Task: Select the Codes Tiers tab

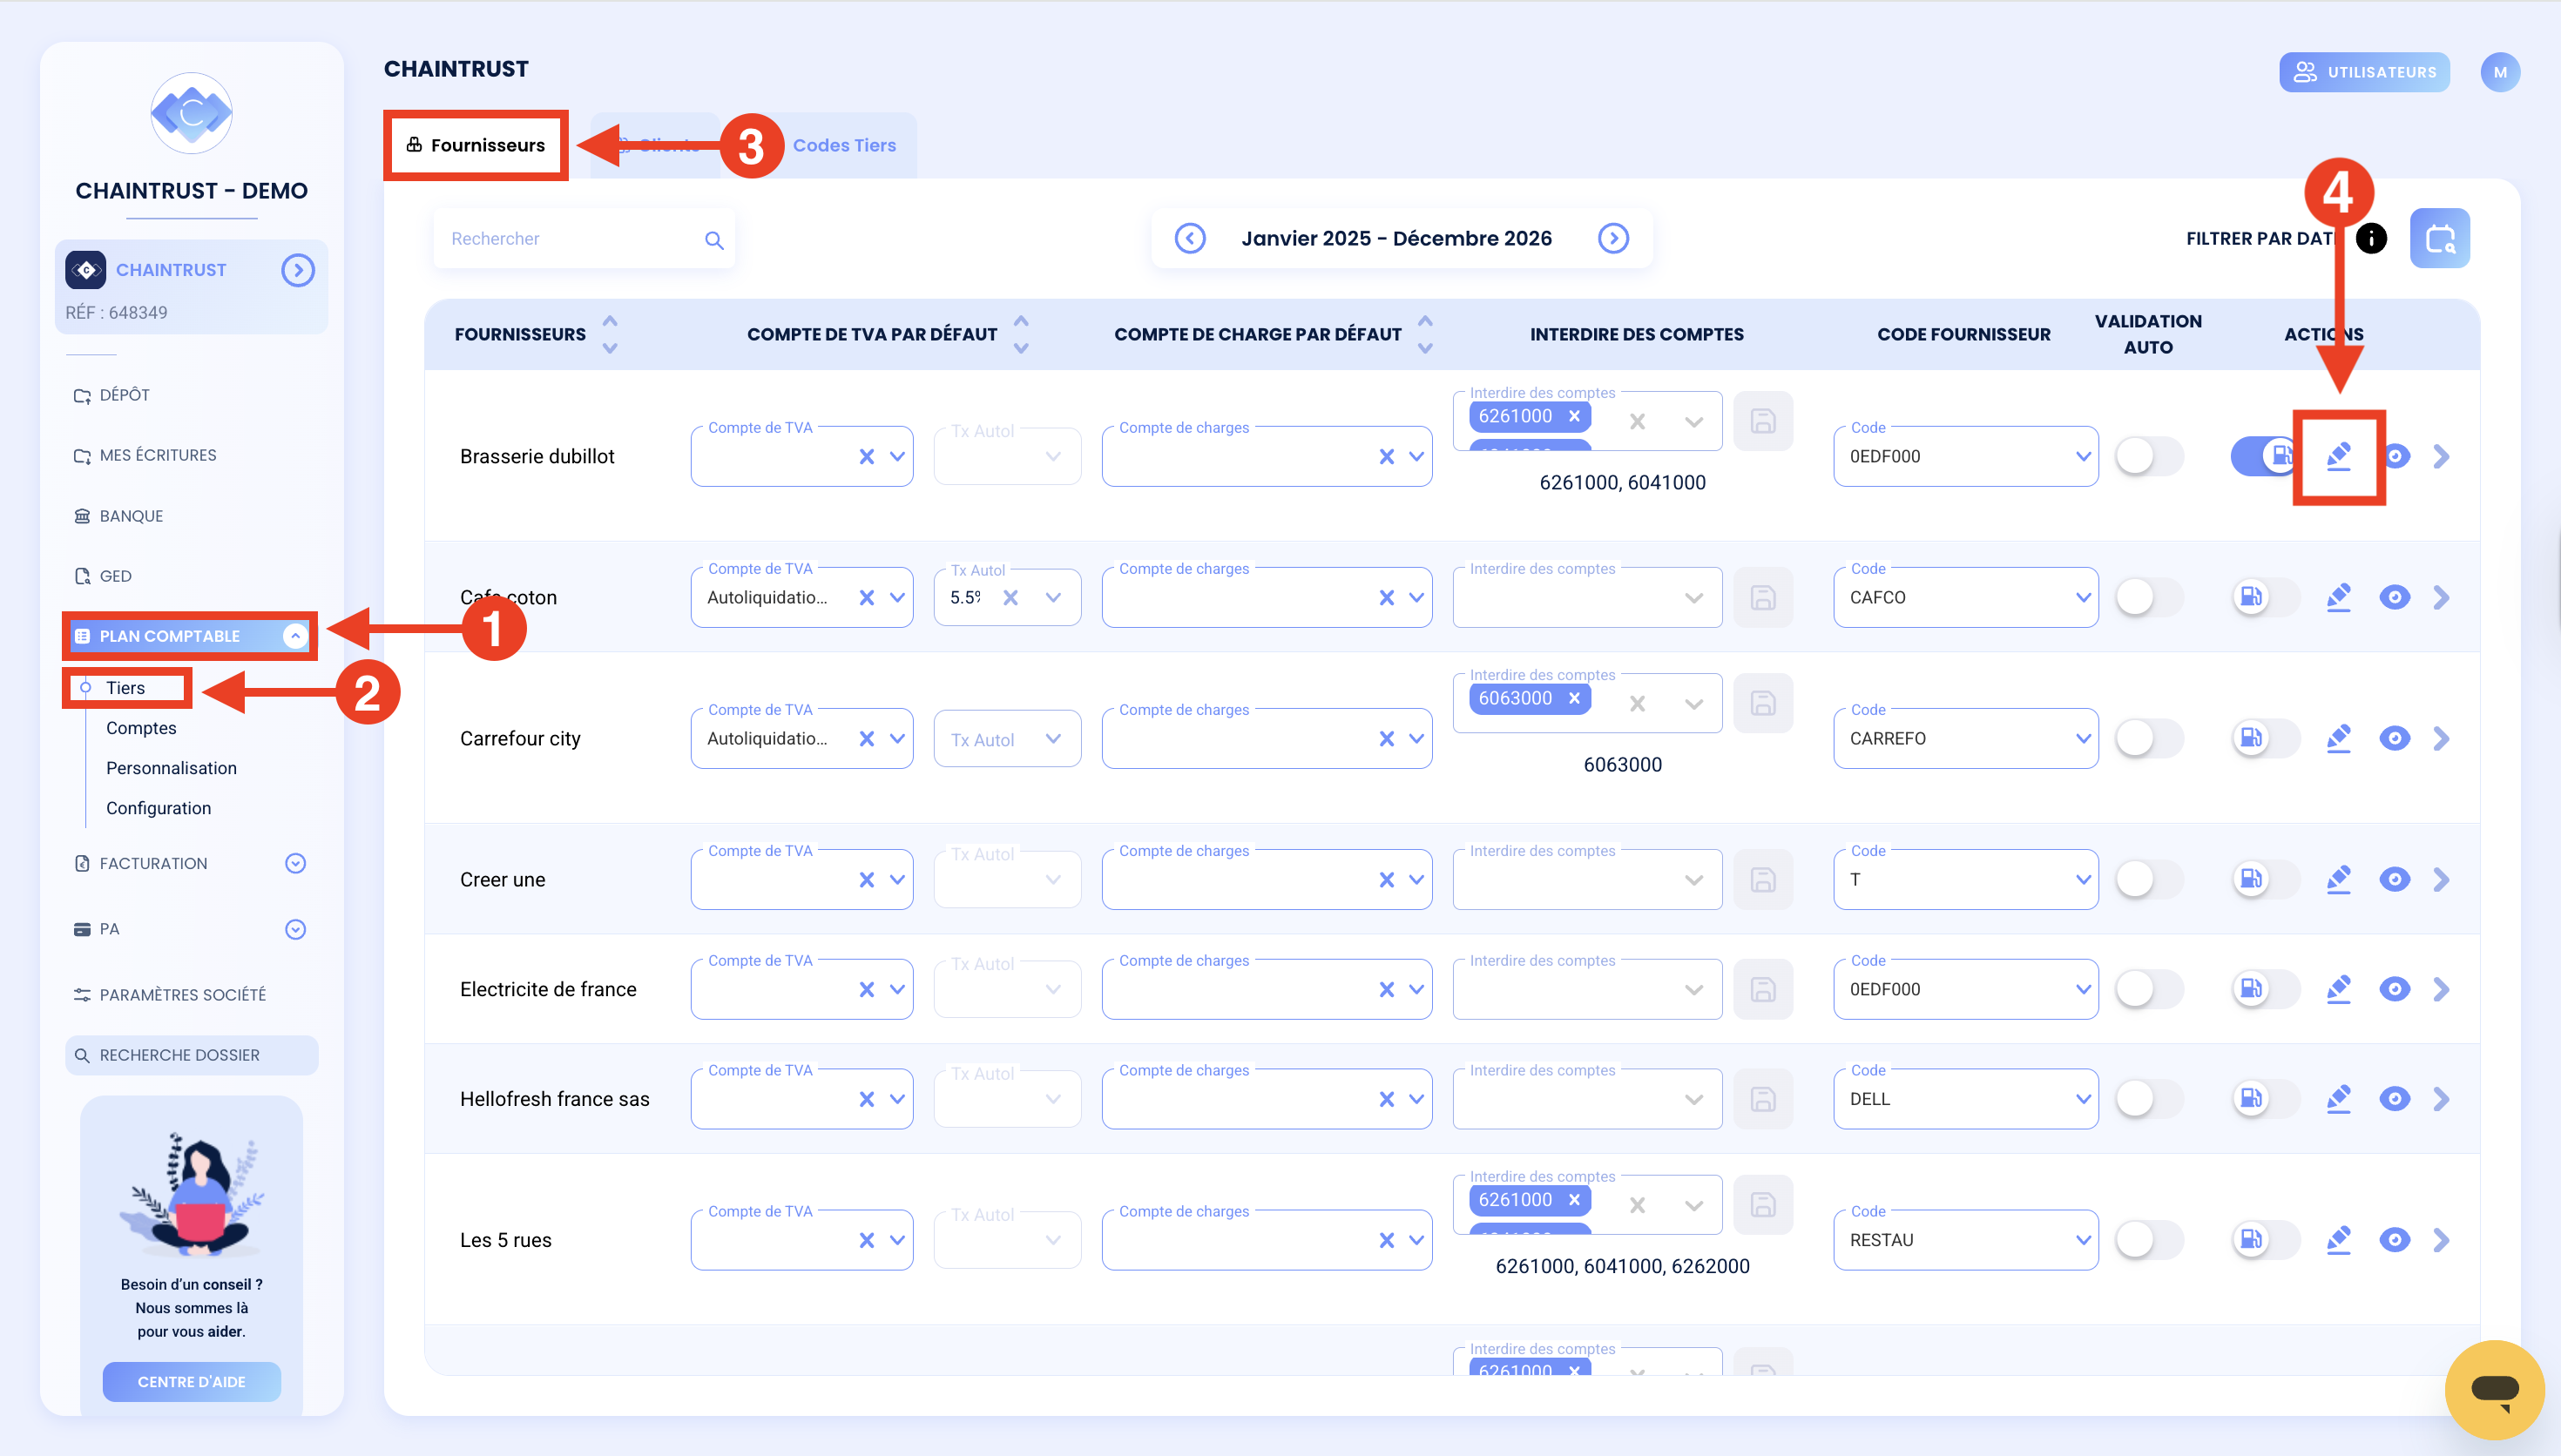Action: coord(844,145)
